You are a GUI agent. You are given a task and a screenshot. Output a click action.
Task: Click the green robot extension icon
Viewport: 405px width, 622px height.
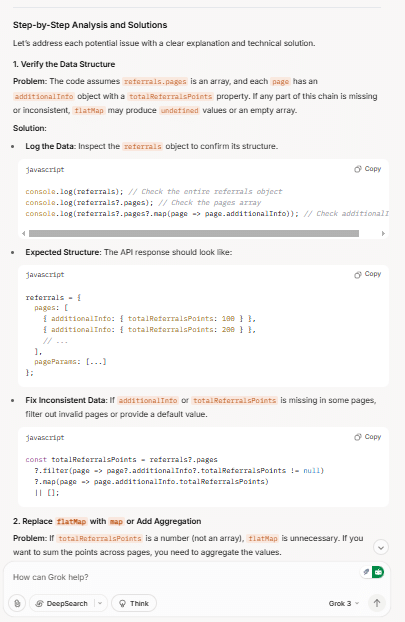pyautogui.click(x=378, y=572)
